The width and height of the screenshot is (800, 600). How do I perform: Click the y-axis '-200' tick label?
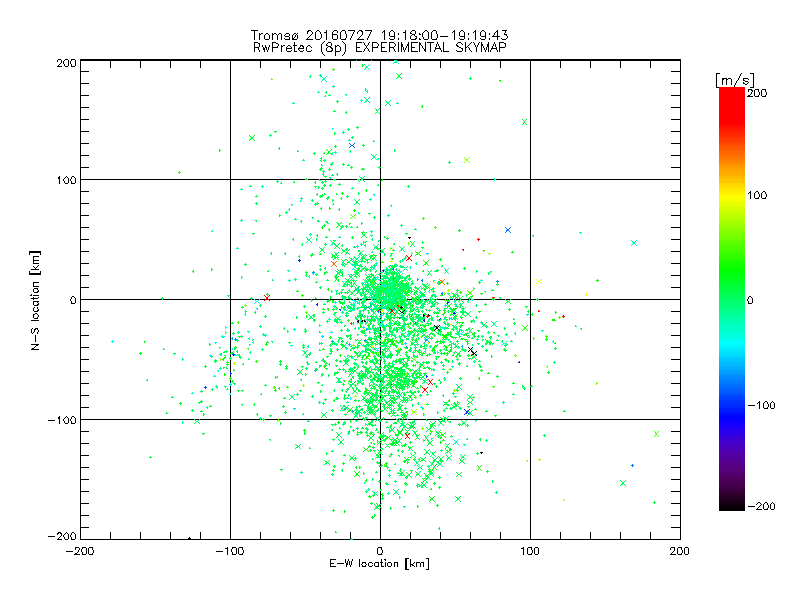tap(62, 536)
